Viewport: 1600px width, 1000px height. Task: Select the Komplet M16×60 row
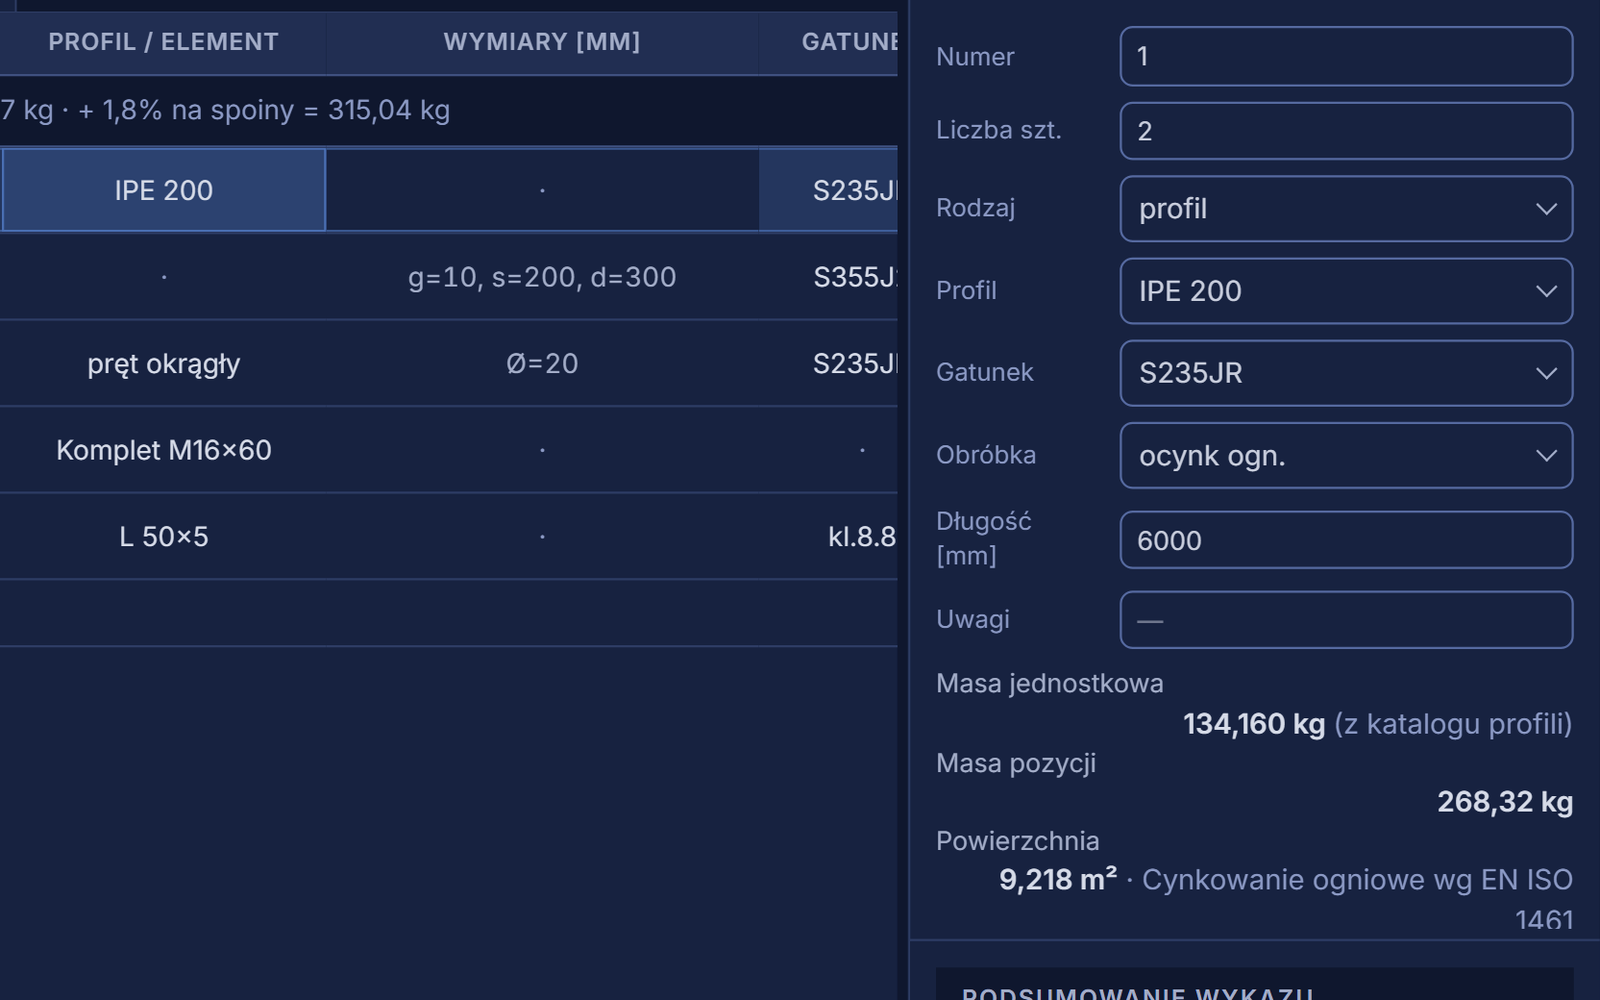click(449, 450)
